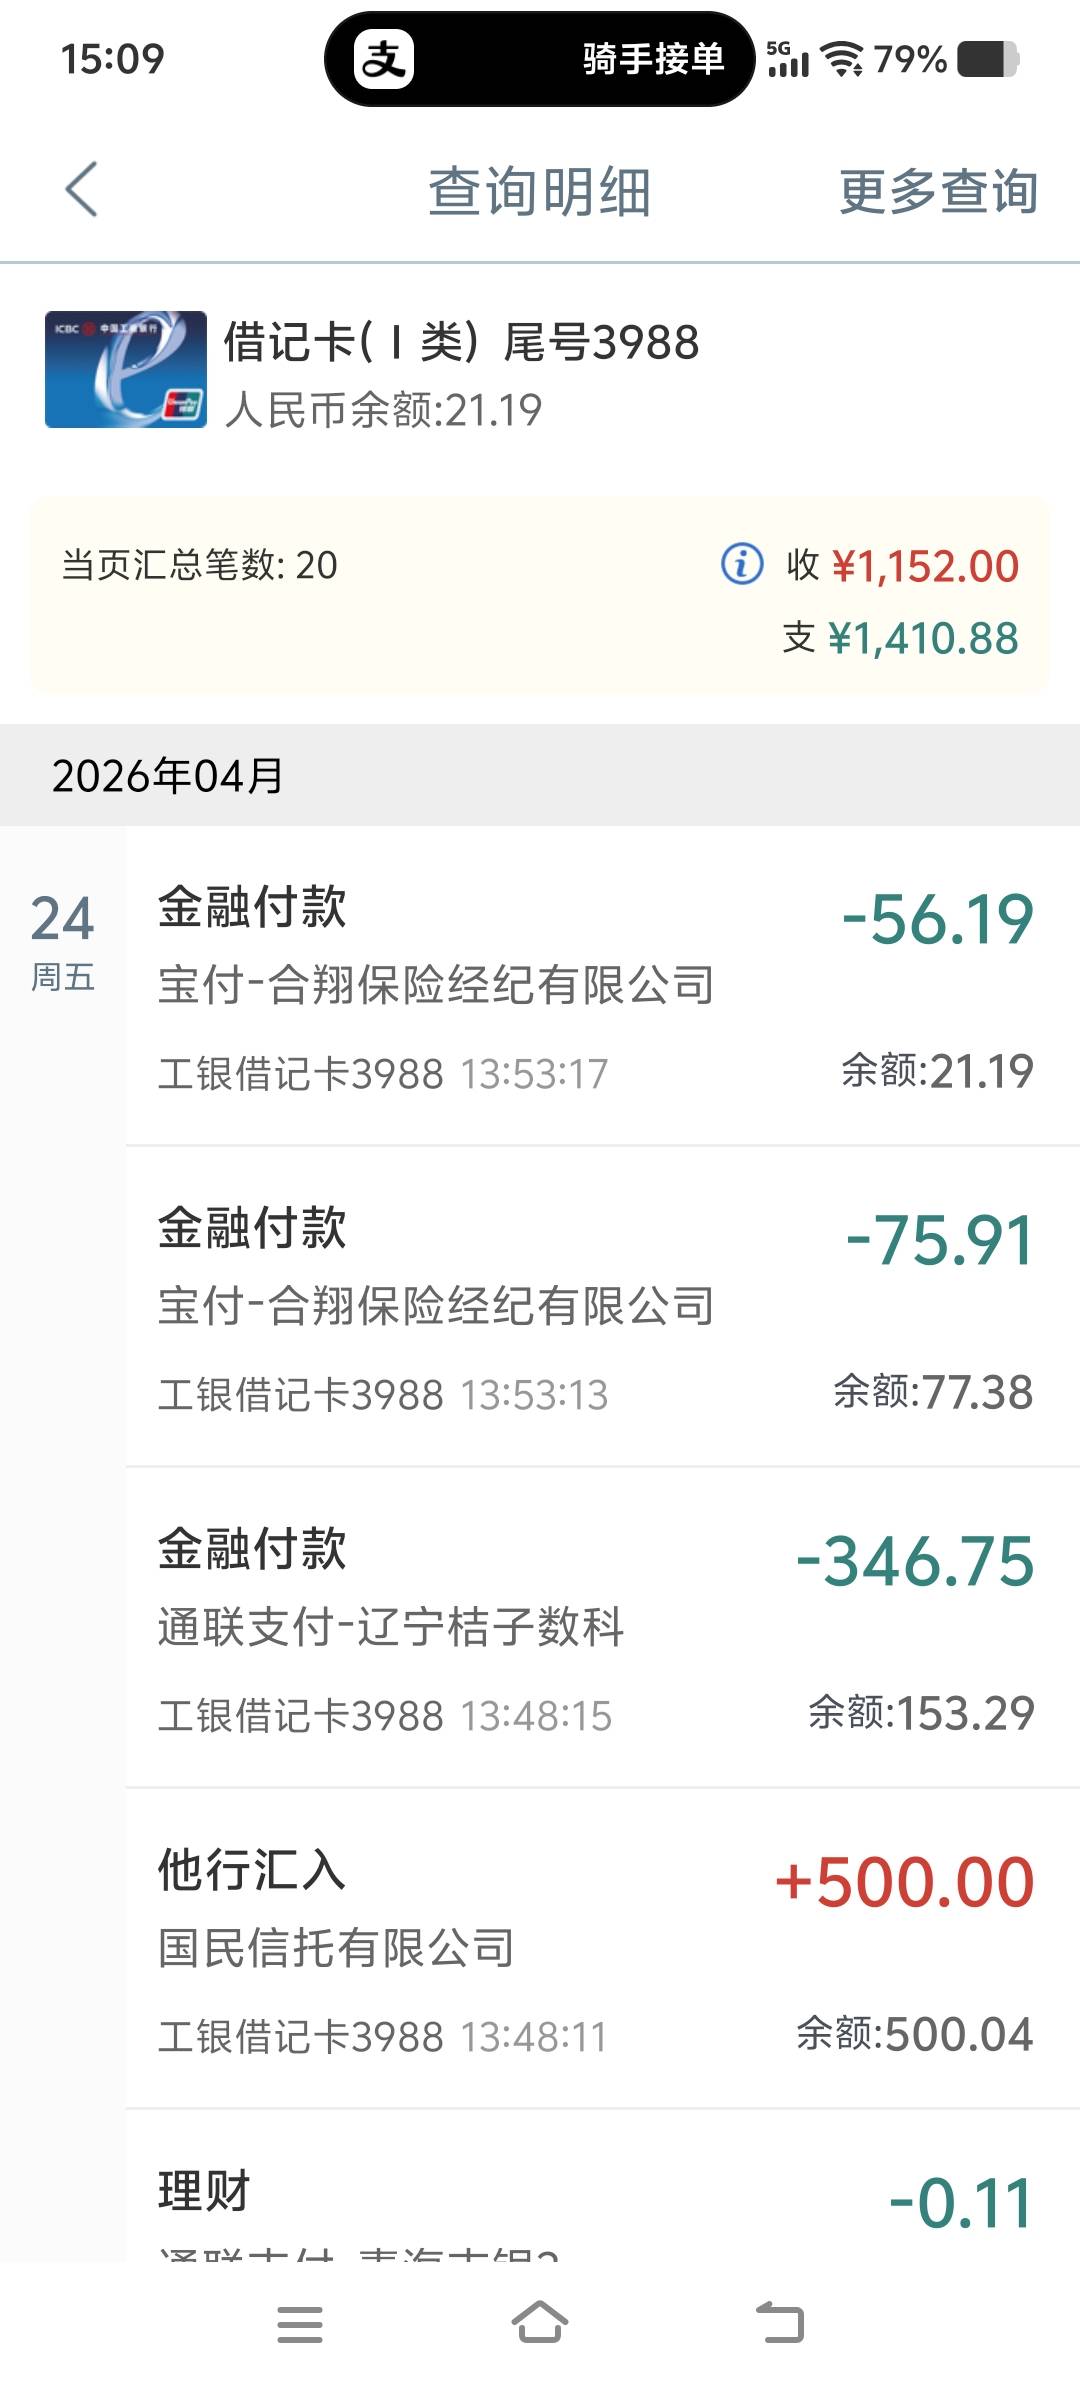
Task: Tap the 借记卡 尾号3988 card title
Action: point(461,342)
